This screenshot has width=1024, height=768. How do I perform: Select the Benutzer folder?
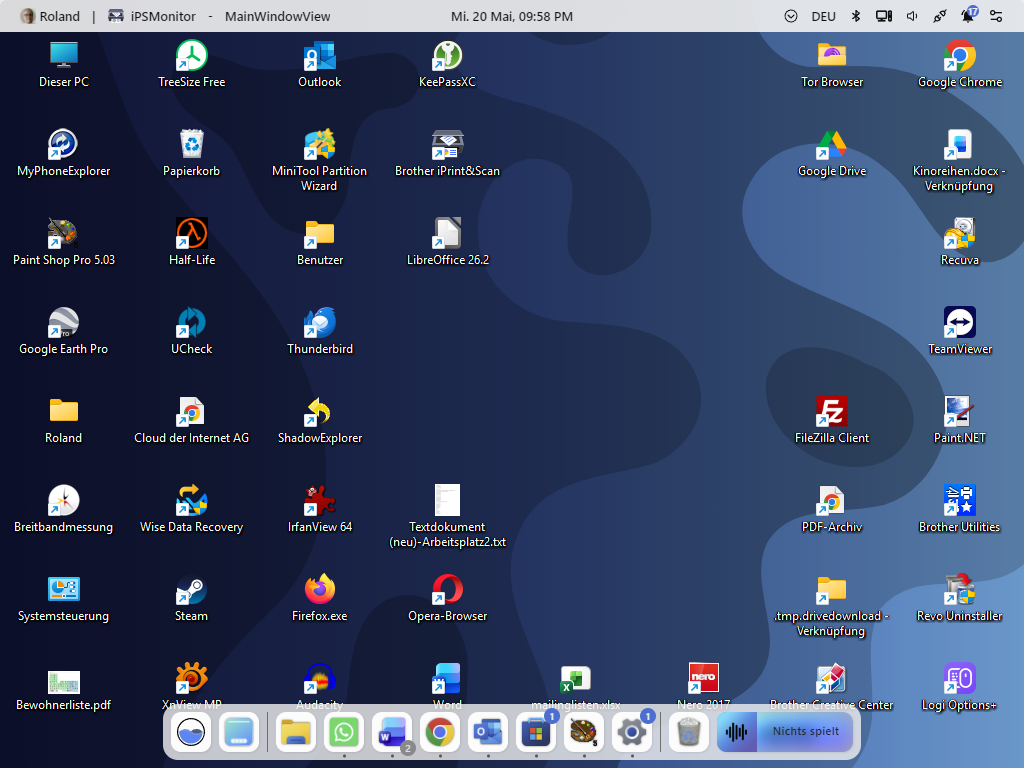click(319, 242)
